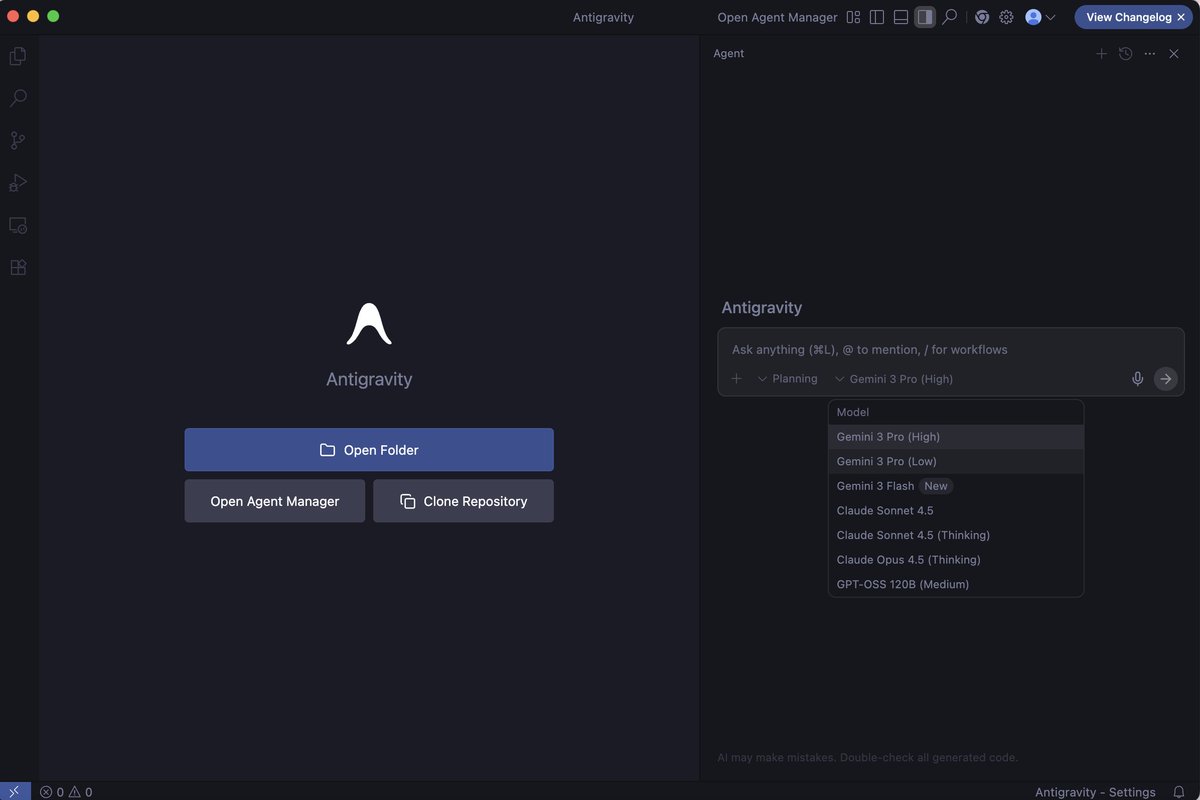Viewport: 1200px width, 800px height.
Task: Click the View Changelog button
Action: pyautogui.click(x=1128, y=17)
